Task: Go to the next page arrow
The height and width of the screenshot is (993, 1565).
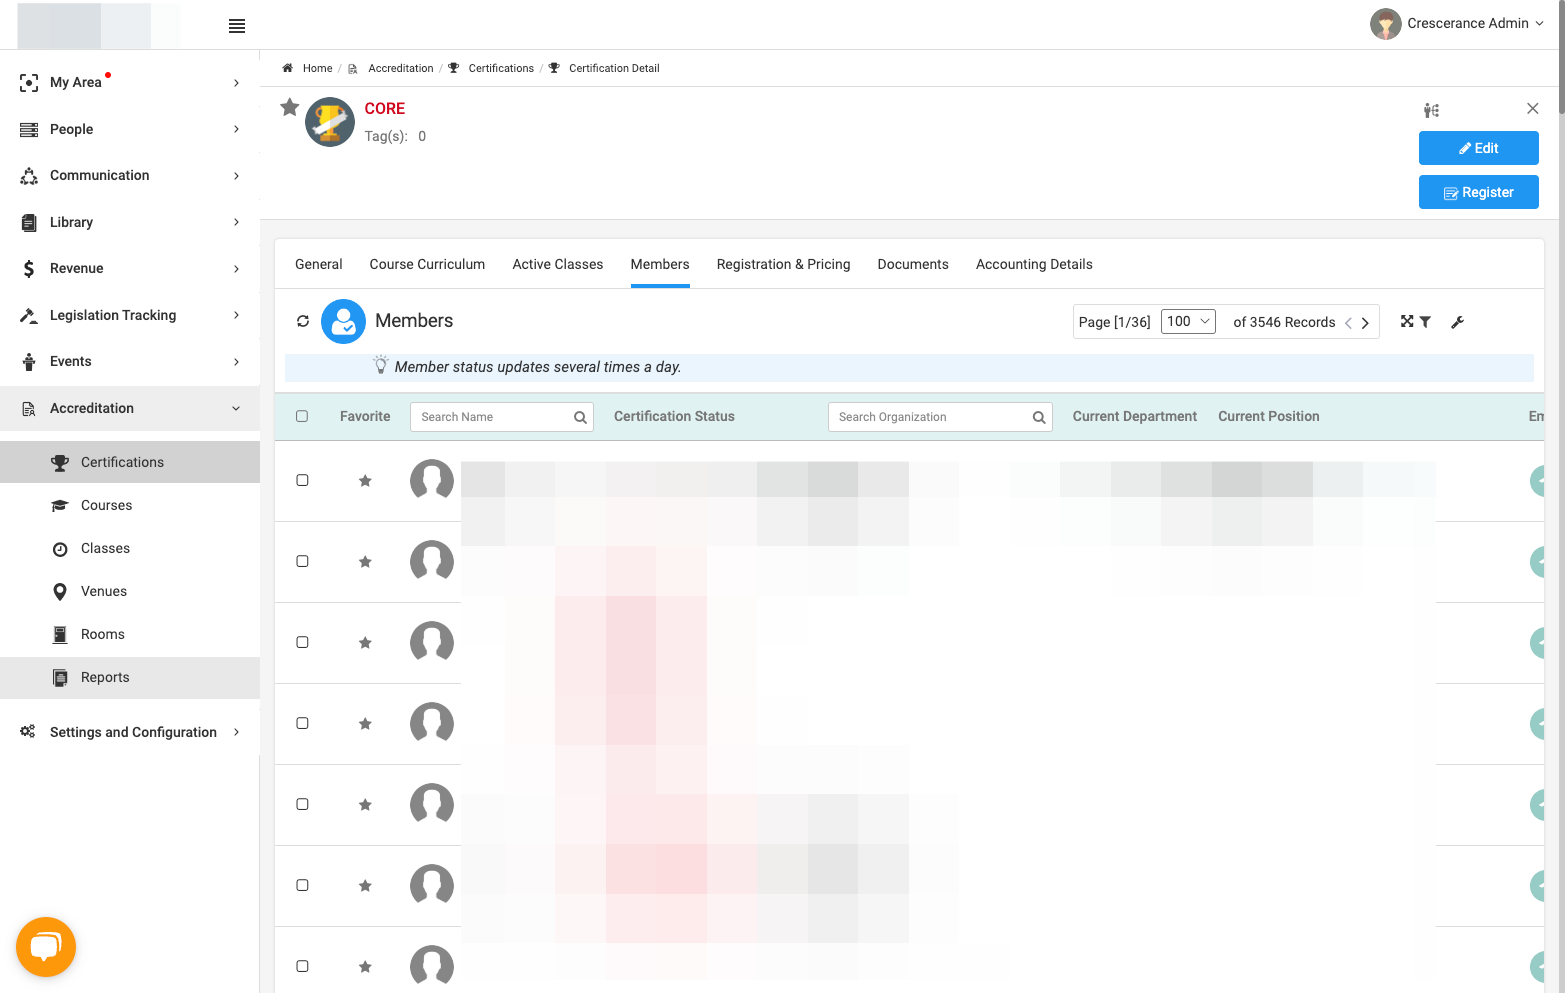Action: pyautogui.click(x=1365, y=322)
